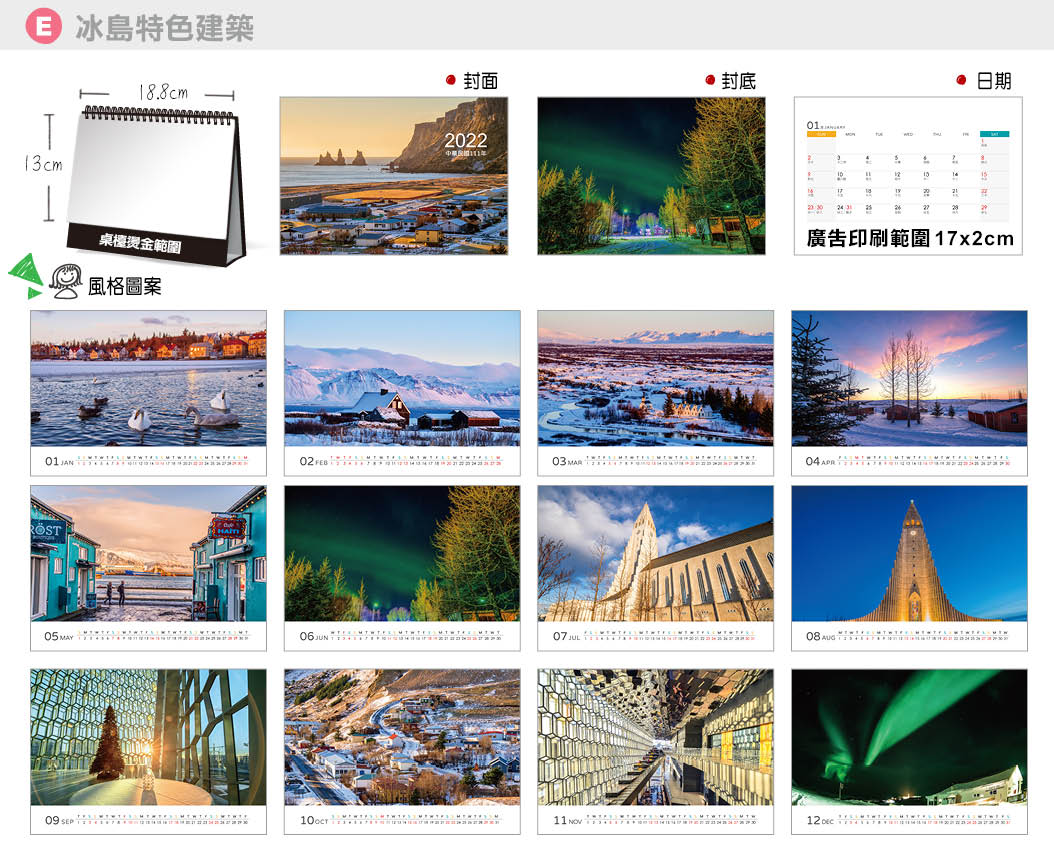Click the red dot beside 封面

coord(450,80)
